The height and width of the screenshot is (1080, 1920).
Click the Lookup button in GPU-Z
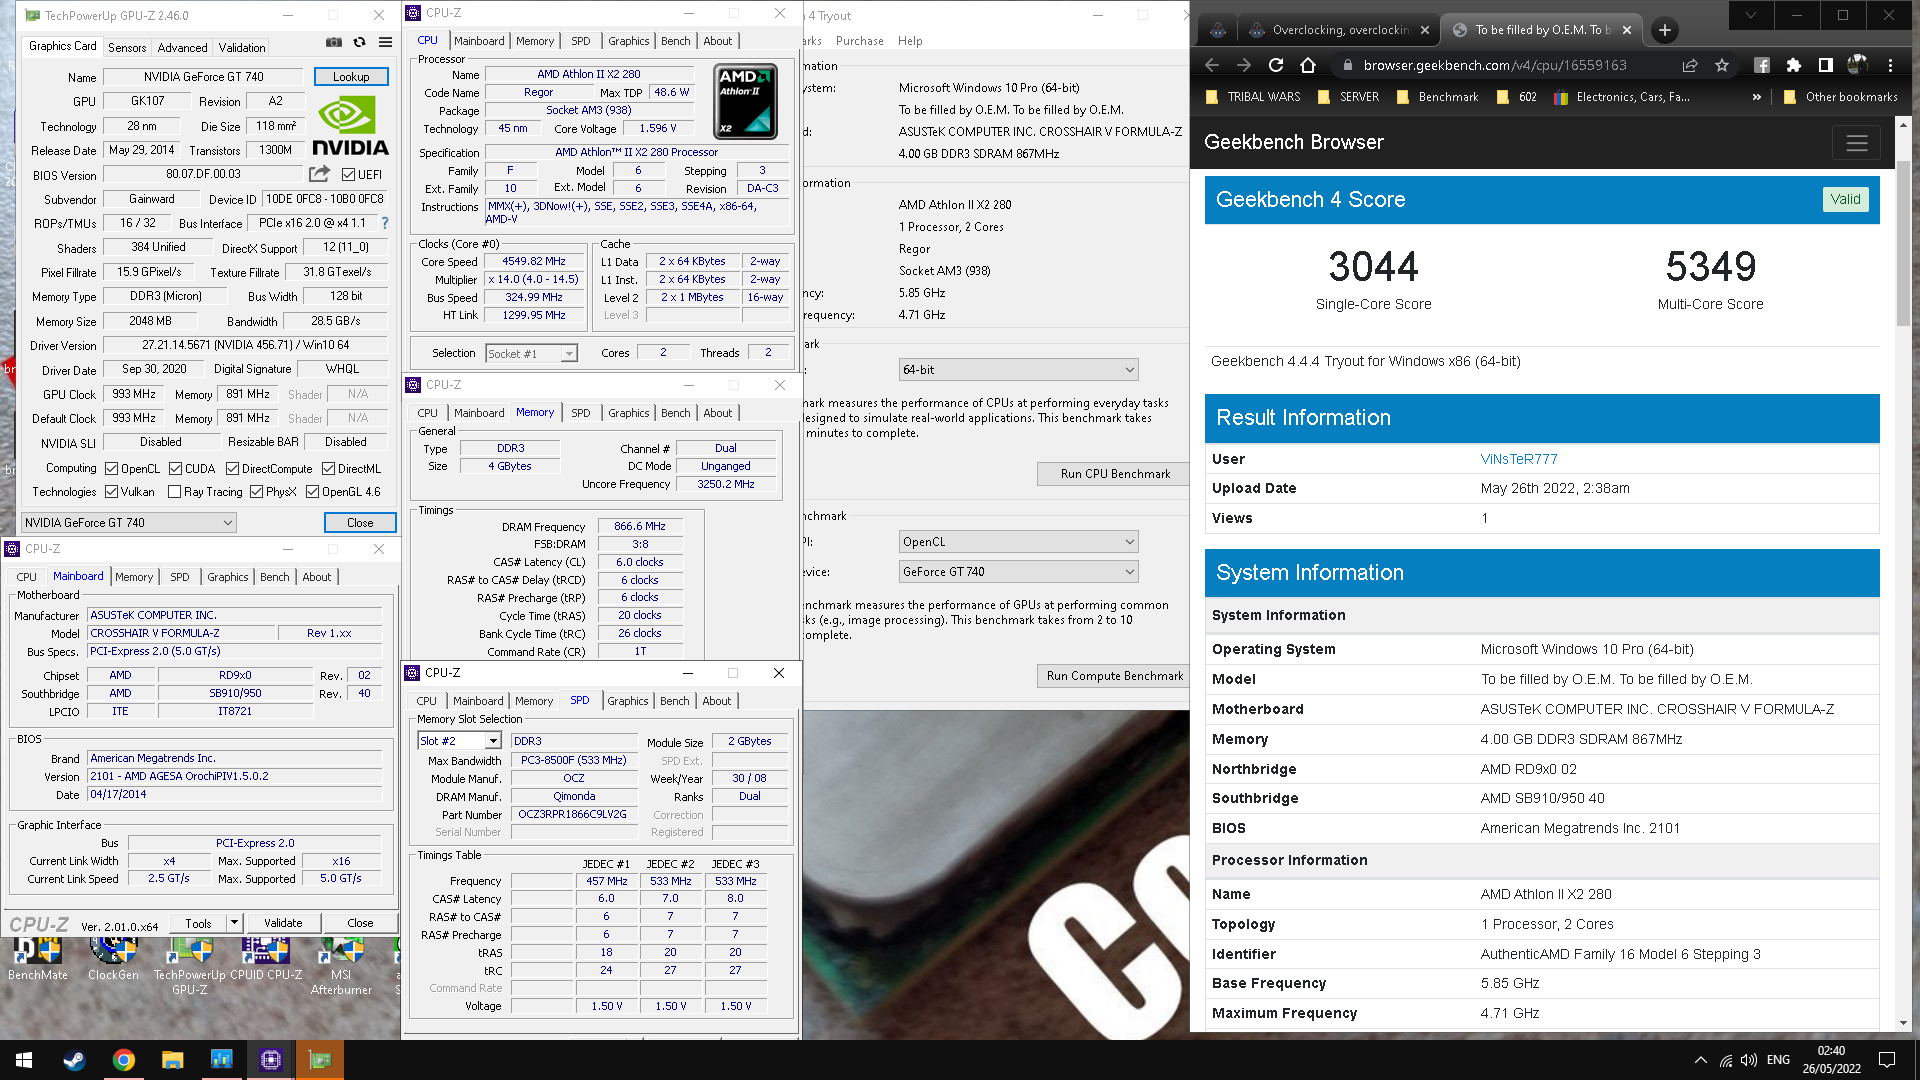pos(351,77)
